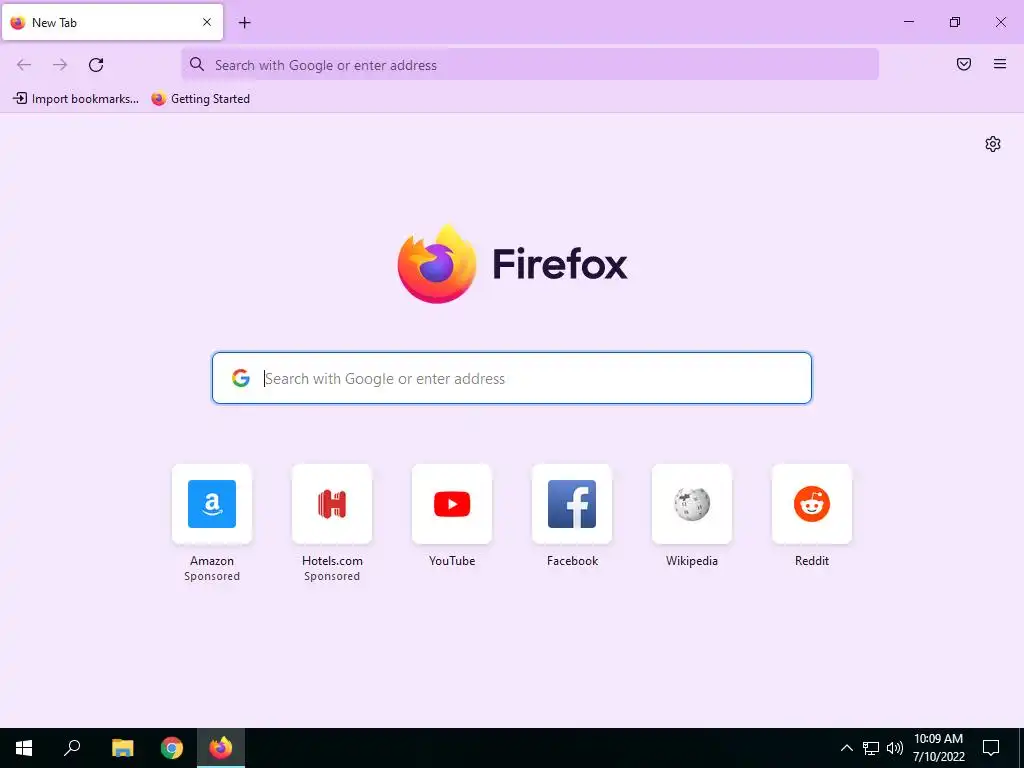
Task: Click the Back navigation arrow
Action: 24,65
